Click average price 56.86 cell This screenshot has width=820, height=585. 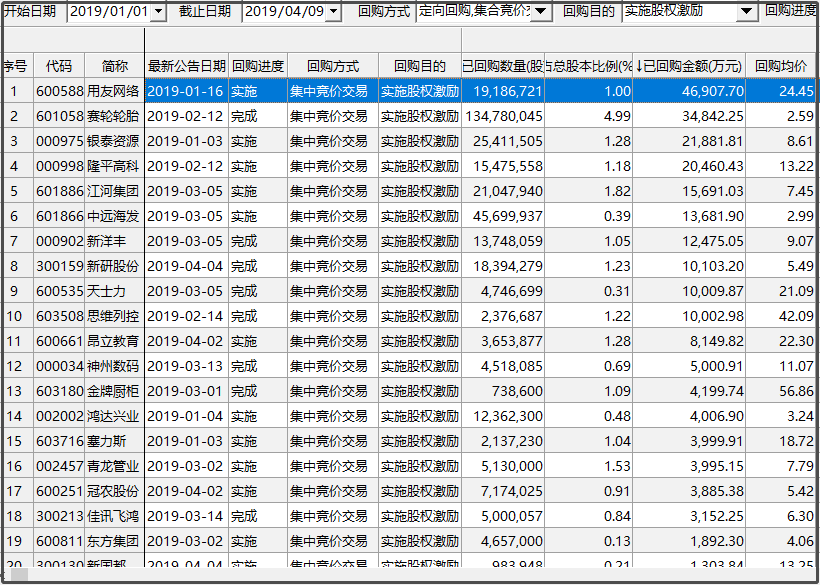(x=781, y=391)
